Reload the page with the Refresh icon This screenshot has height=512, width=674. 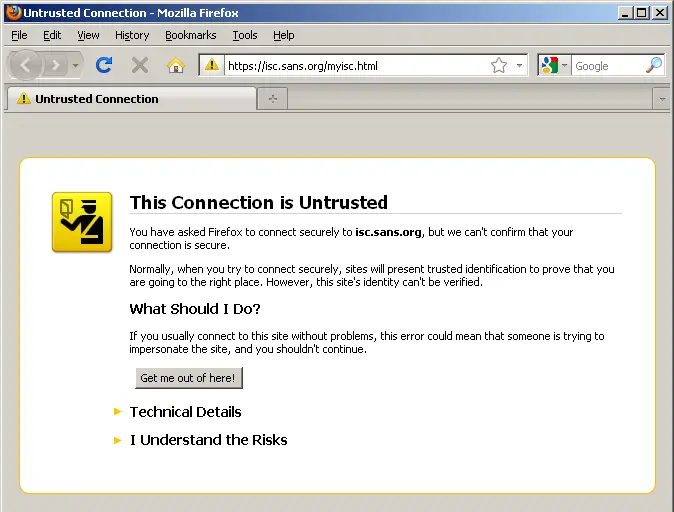coord(104,65)
